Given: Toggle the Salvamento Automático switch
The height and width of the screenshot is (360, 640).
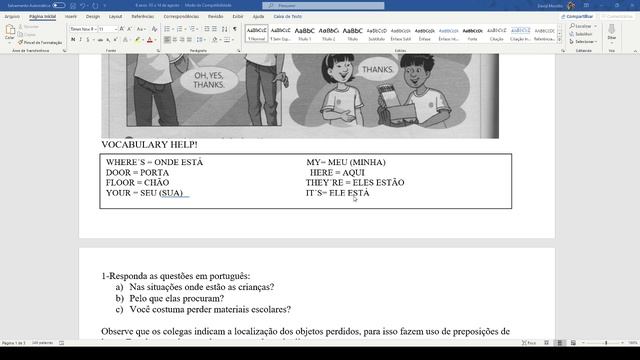Looking at the screenshot, I should tap(59, 5).
